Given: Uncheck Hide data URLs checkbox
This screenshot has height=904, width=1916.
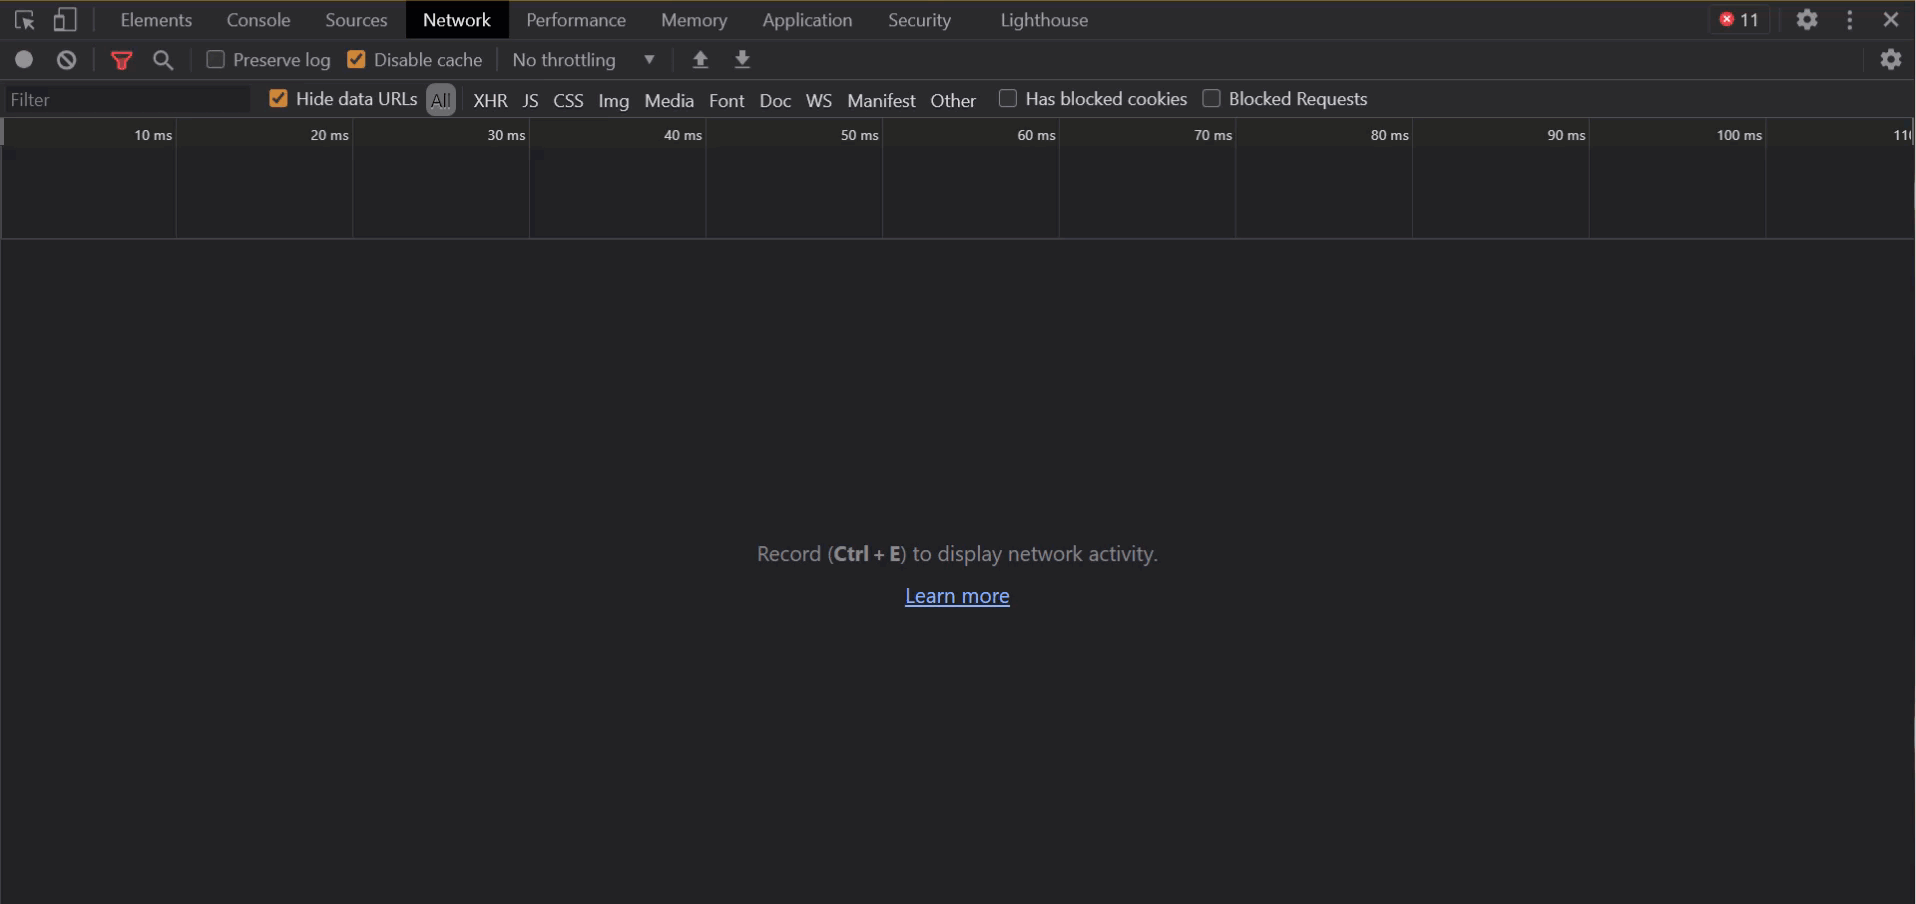Looking at the screenshot, I should click(x=278, y=99).
